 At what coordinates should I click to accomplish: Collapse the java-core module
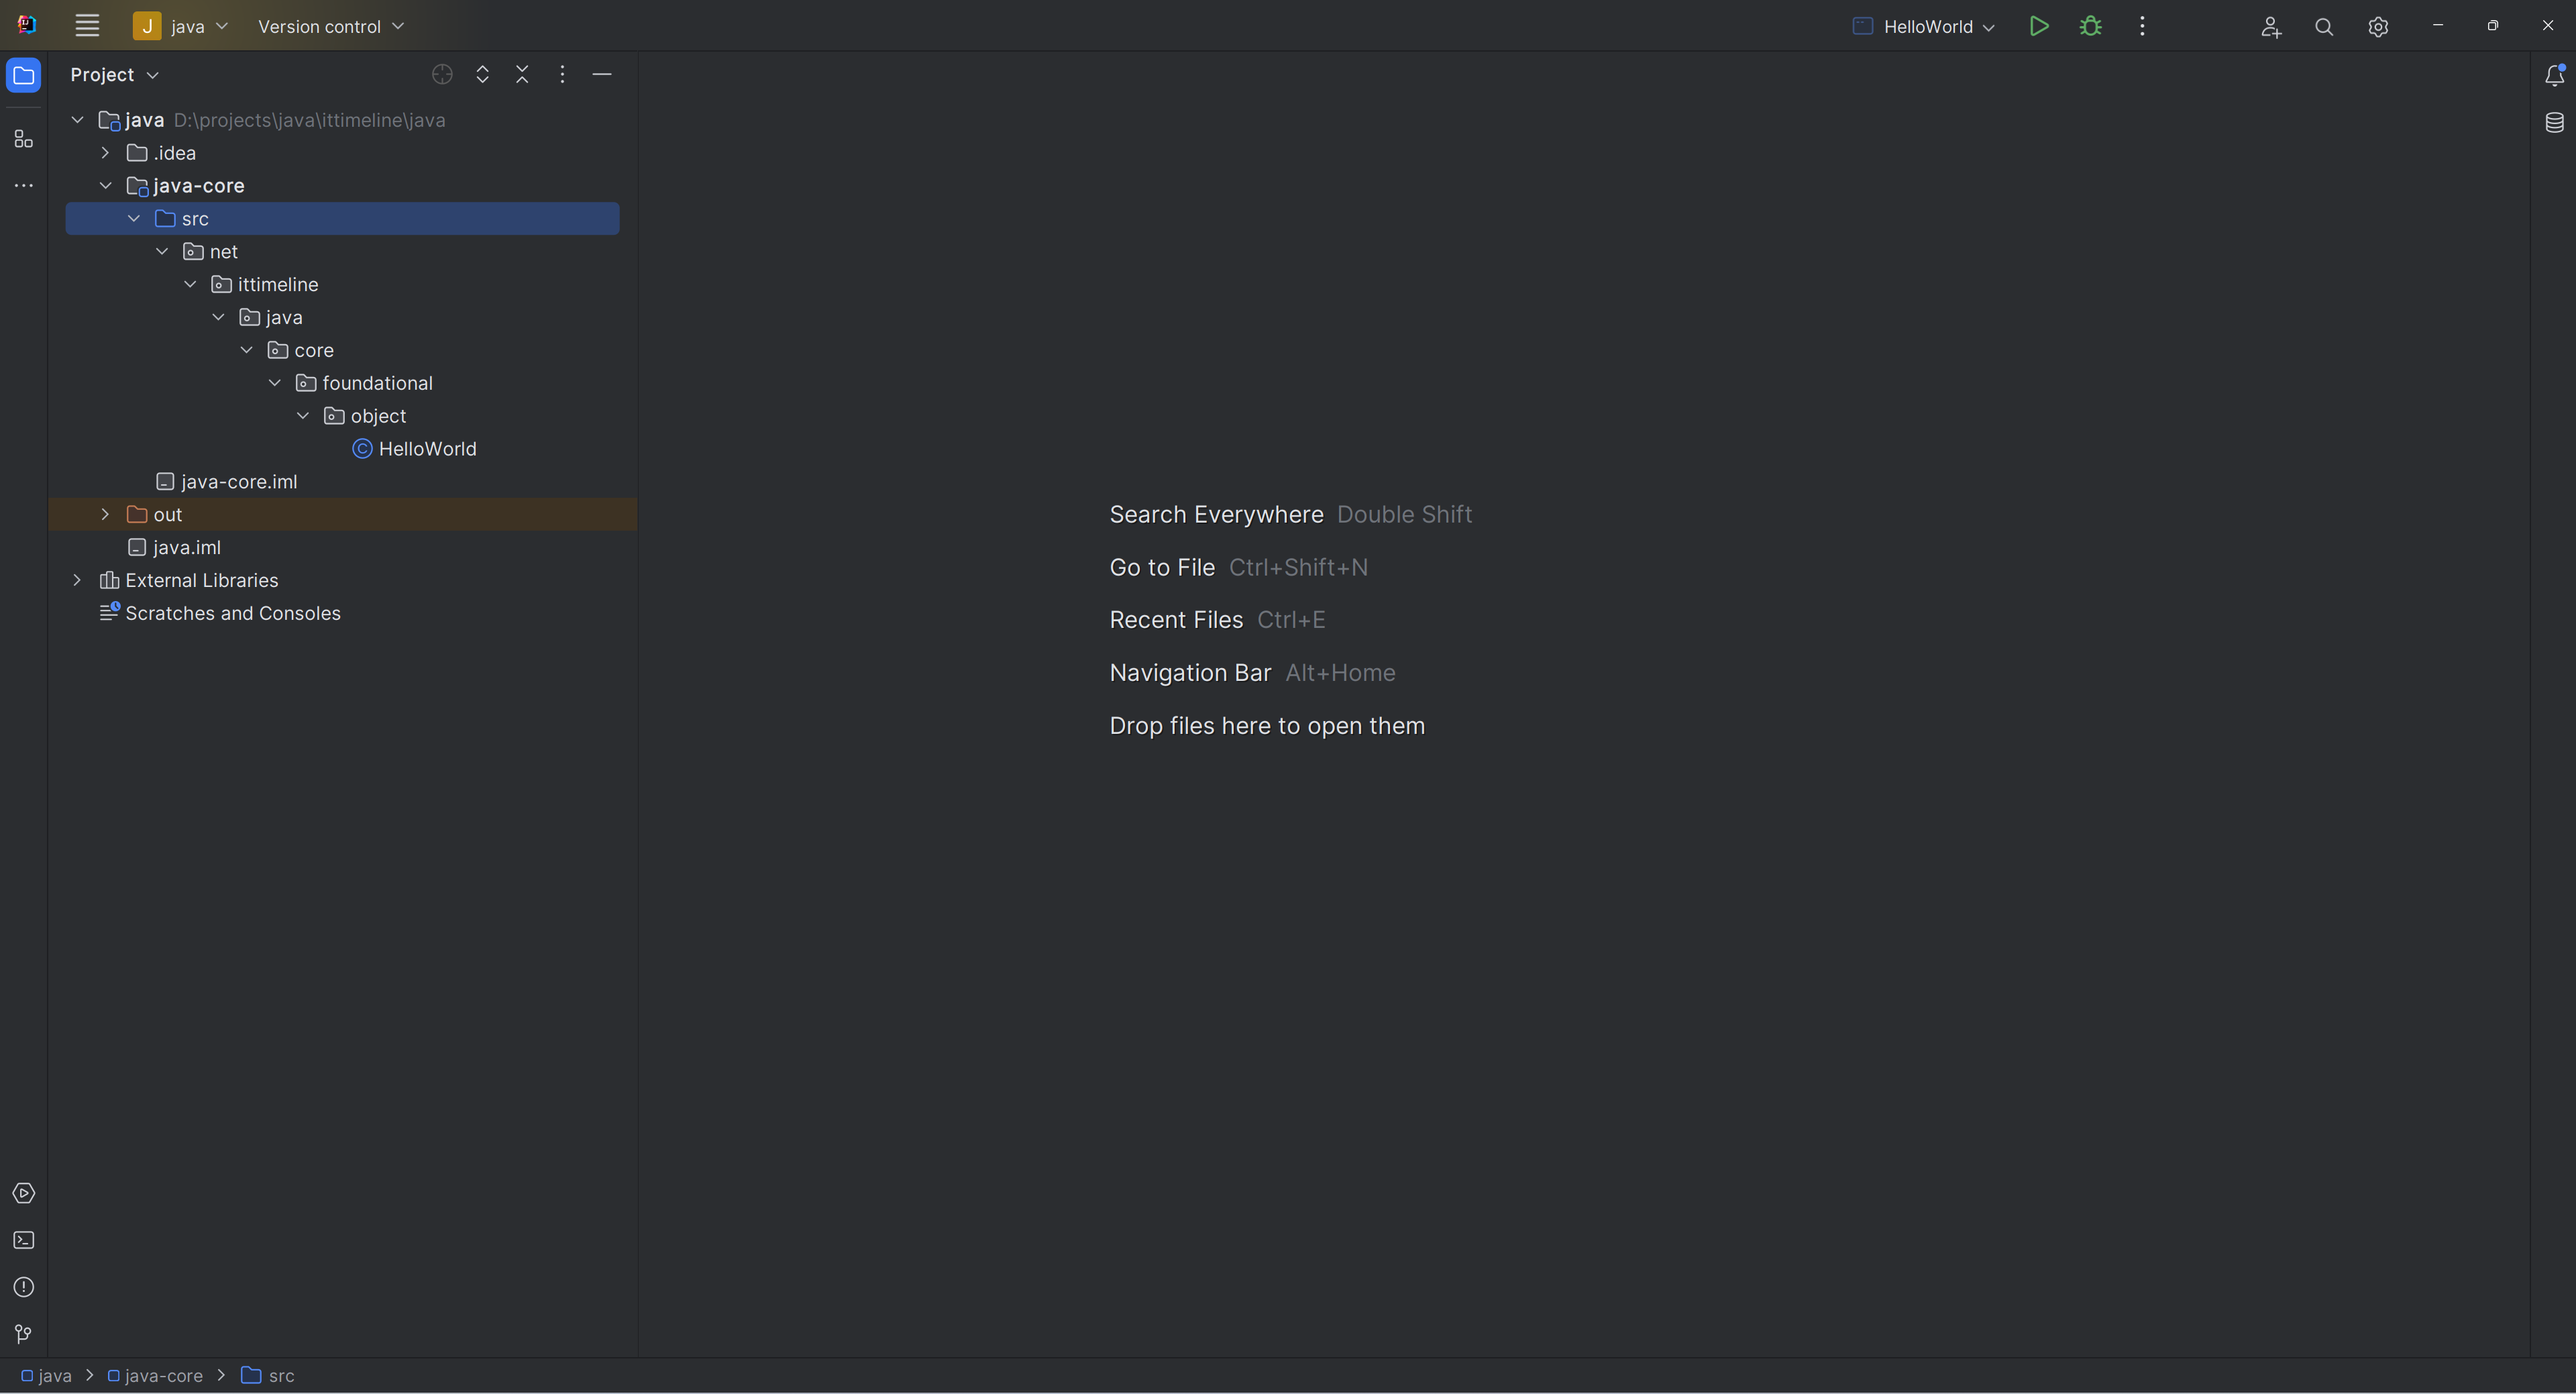click(x=105, y=186)
